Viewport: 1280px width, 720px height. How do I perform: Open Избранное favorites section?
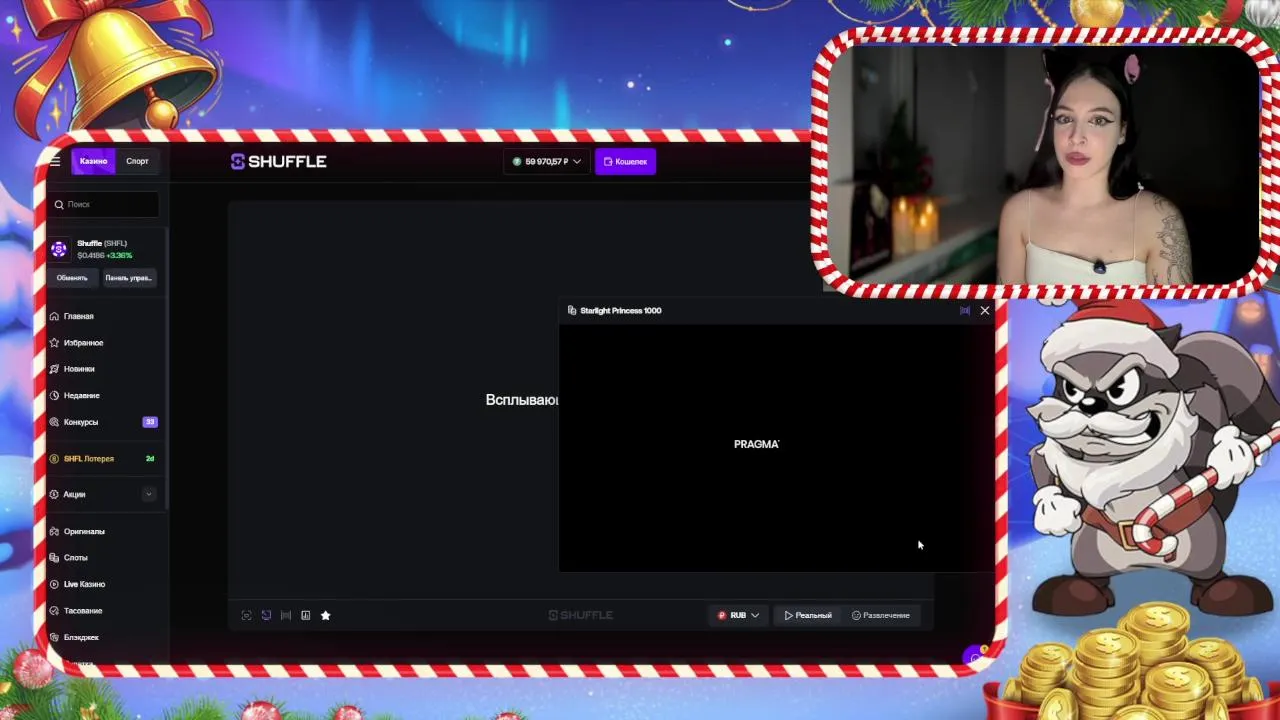click(x=83, y=342)
